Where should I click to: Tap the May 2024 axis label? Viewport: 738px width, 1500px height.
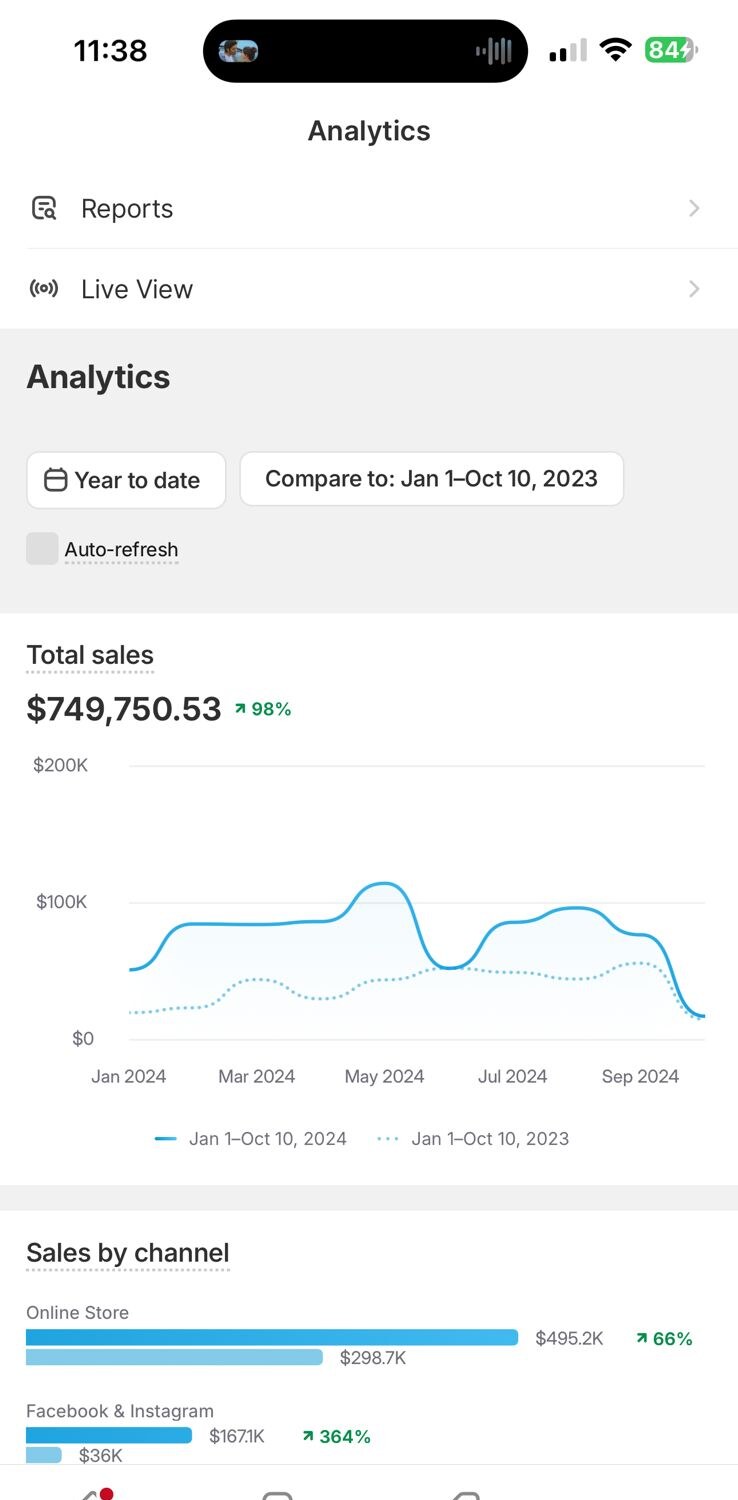pos(384,1076)
